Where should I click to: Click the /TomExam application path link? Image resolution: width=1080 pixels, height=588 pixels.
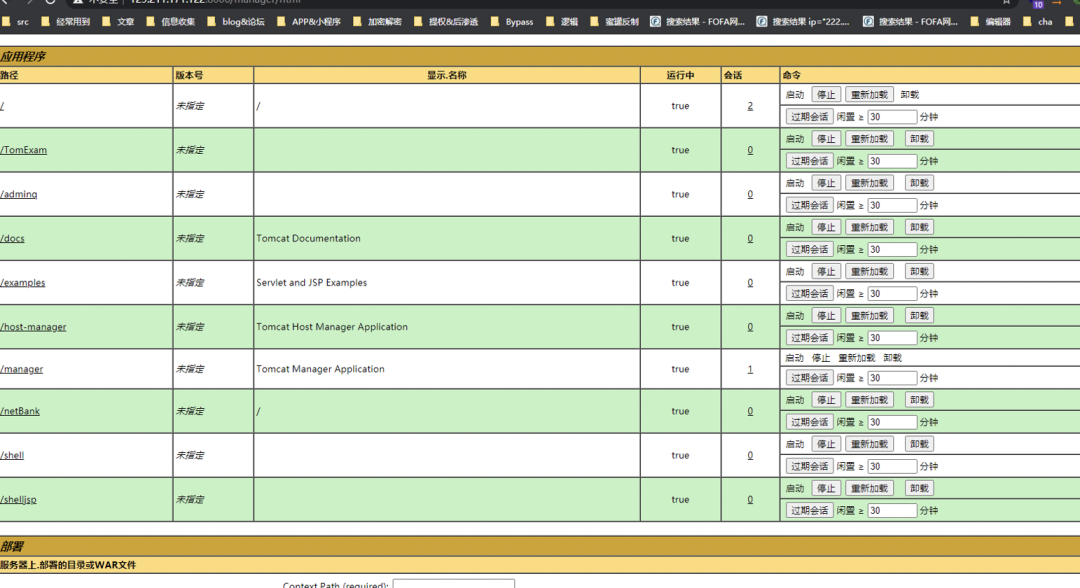click(24, 150)
